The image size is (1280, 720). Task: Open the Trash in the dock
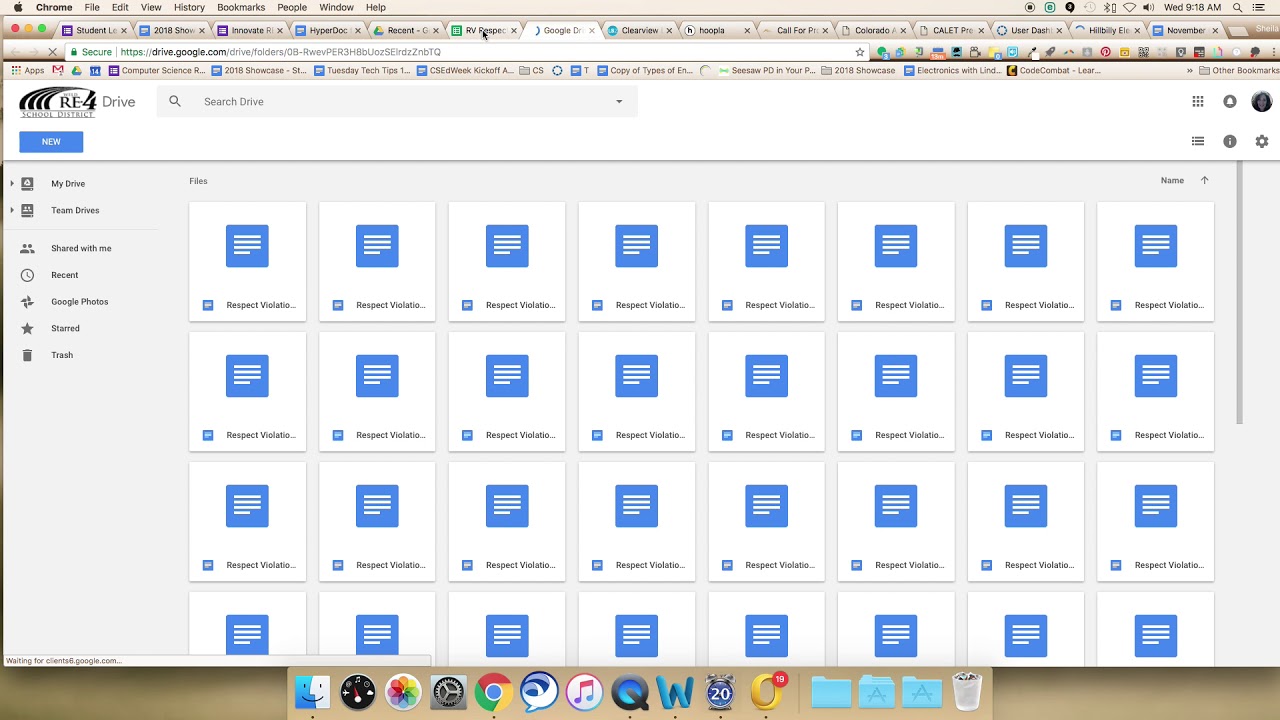pos(967,691)
